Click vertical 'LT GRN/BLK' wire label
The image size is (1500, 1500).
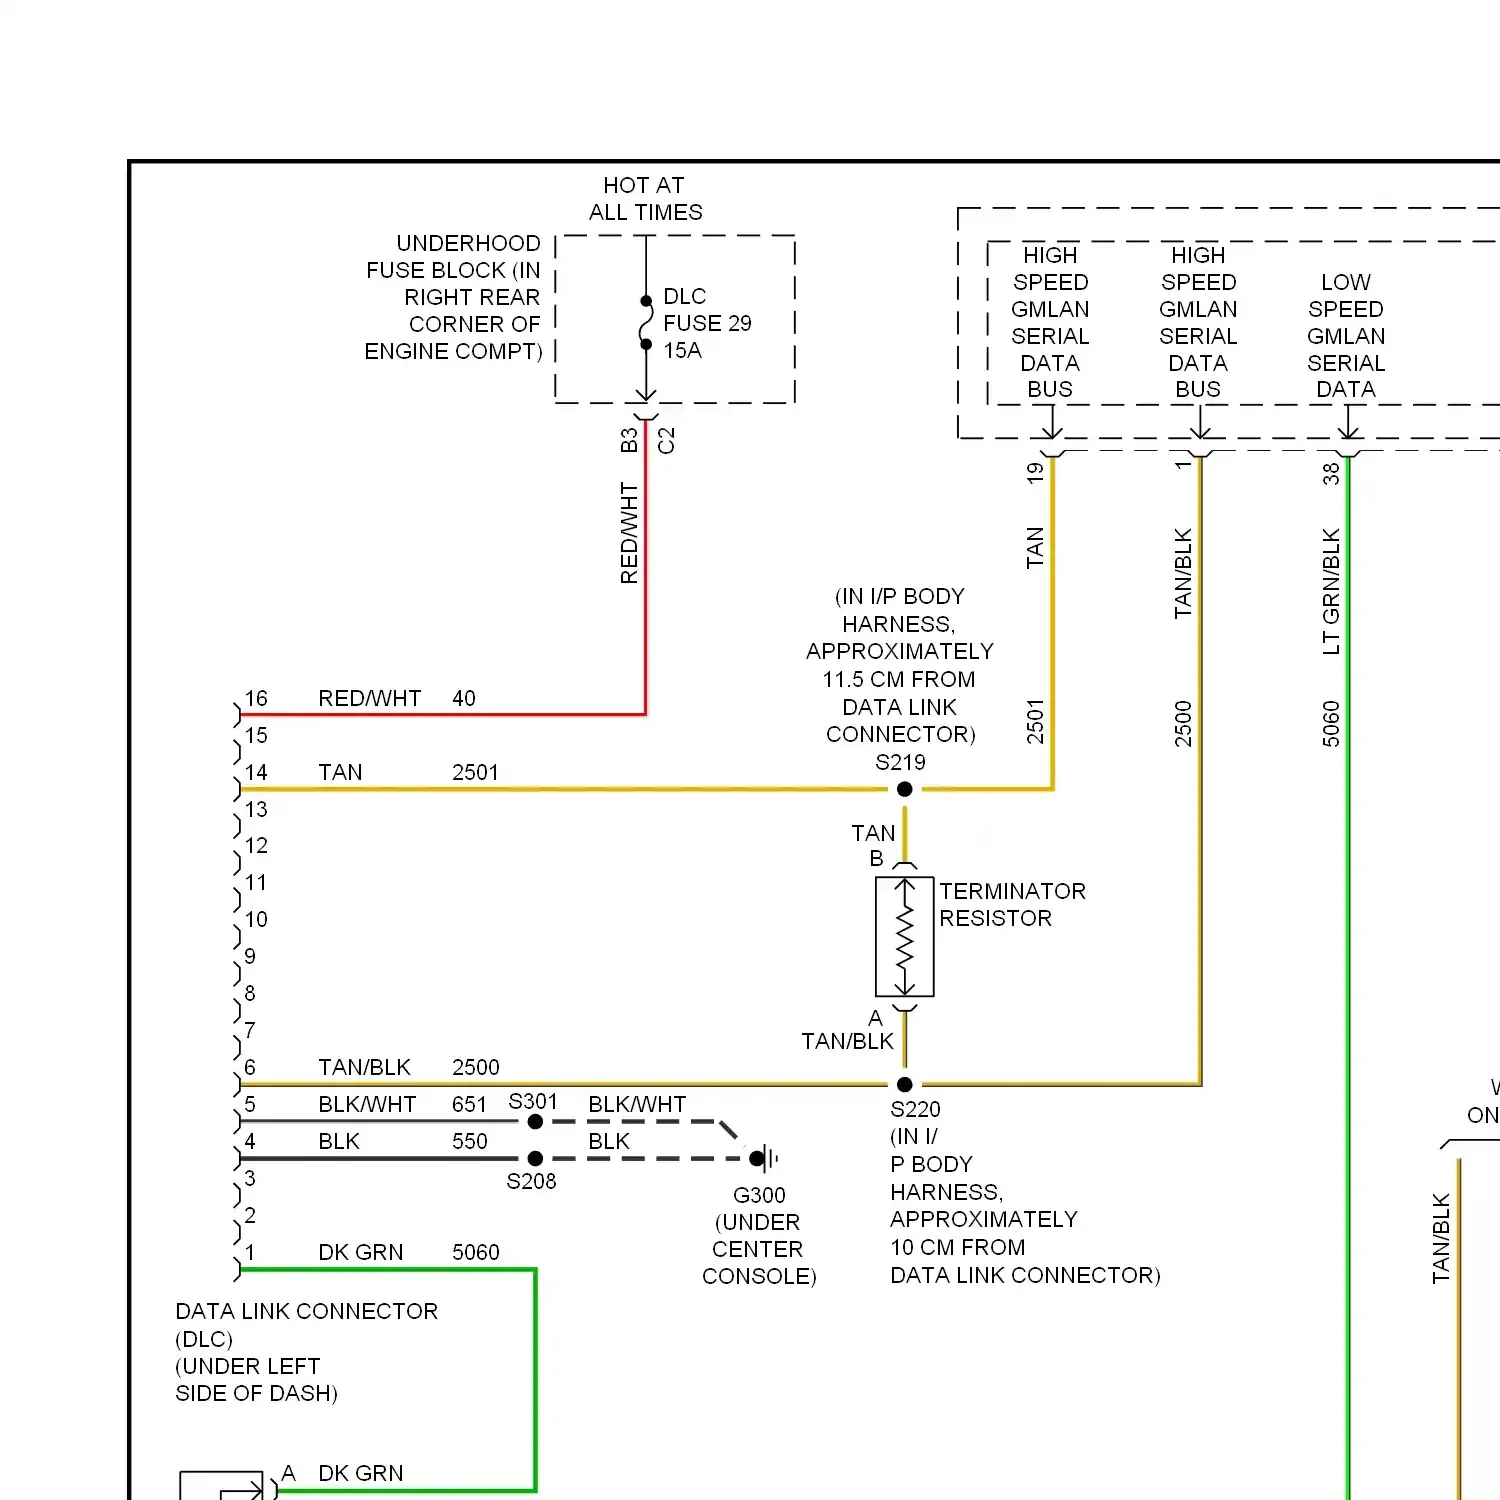(1331, 592)
